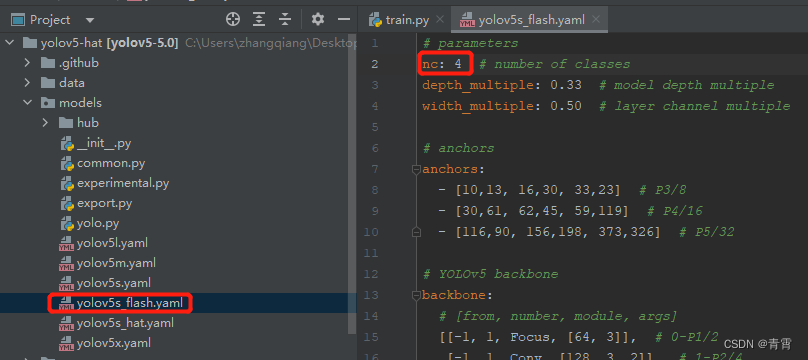Close the yolov5s_flash.yaml tab

(596, 20)
